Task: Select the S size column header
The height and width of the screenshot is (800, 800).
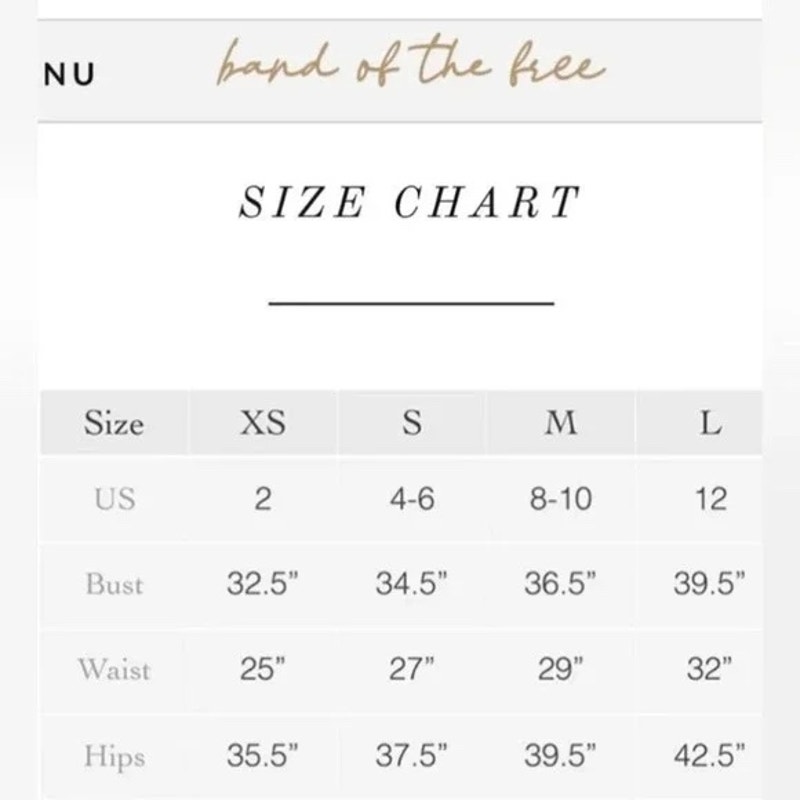Action: coord(412,422)
